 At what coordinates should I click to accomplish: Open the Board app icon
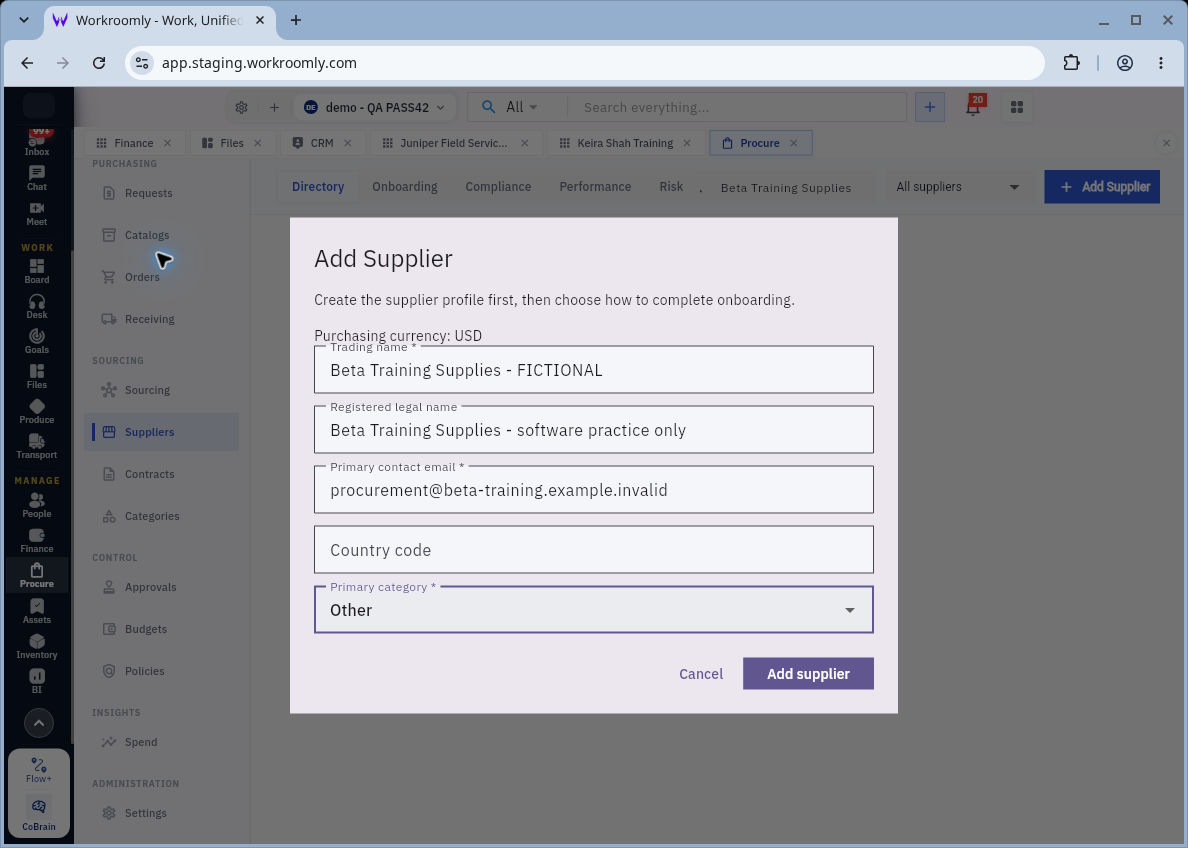click(36, 271)
